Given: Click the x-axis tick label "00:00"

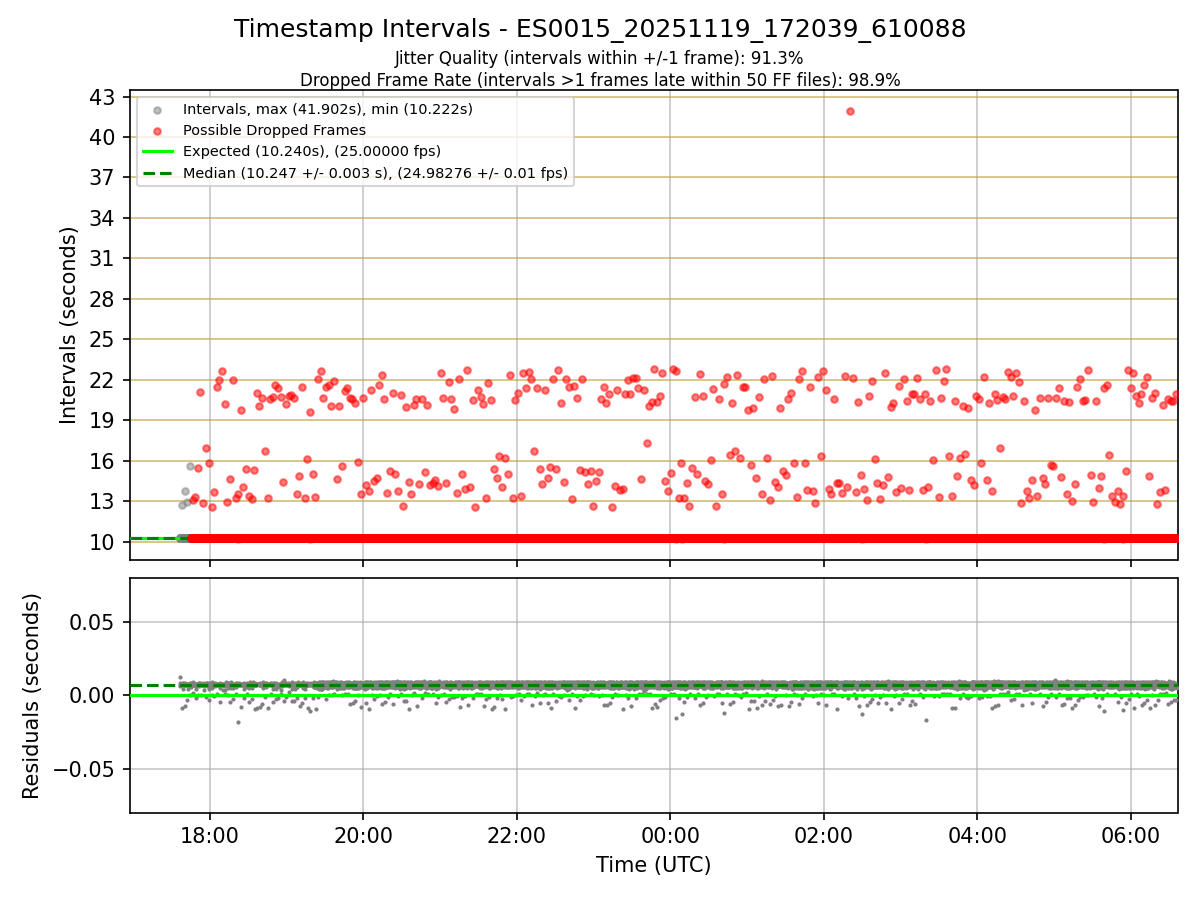Looking at the screenshot, I should (x=670, y=834).
